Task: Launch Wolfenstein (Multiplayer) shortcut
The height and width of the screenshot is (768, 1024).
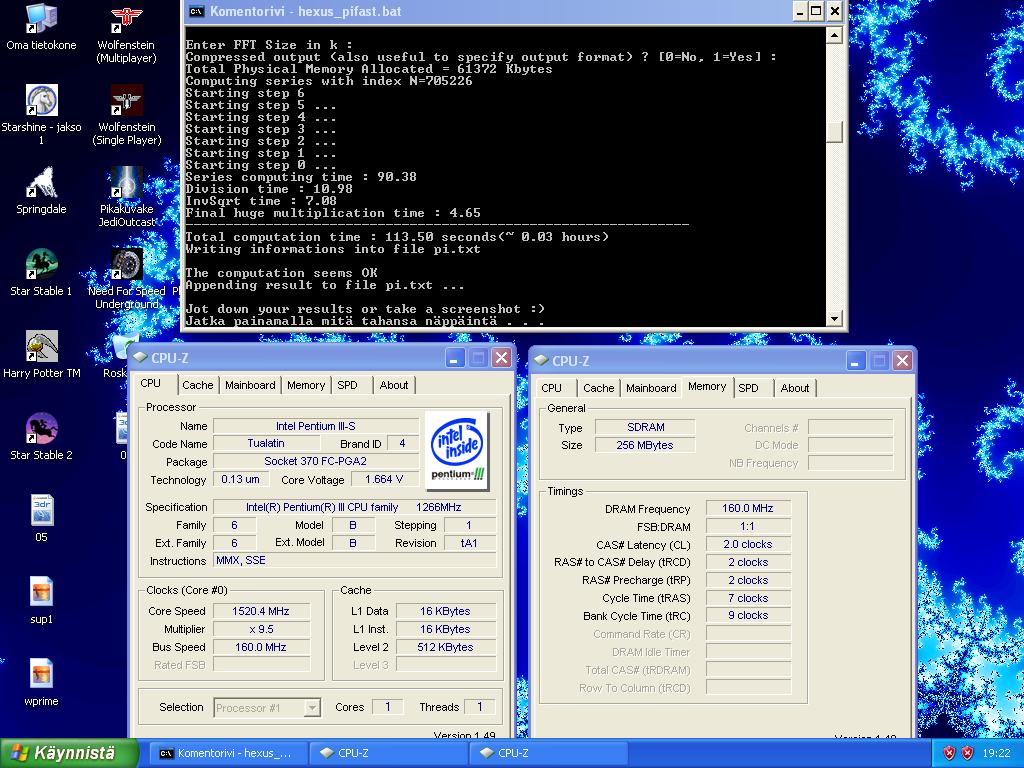Action: pyautogui.click(x=126, y=33)
